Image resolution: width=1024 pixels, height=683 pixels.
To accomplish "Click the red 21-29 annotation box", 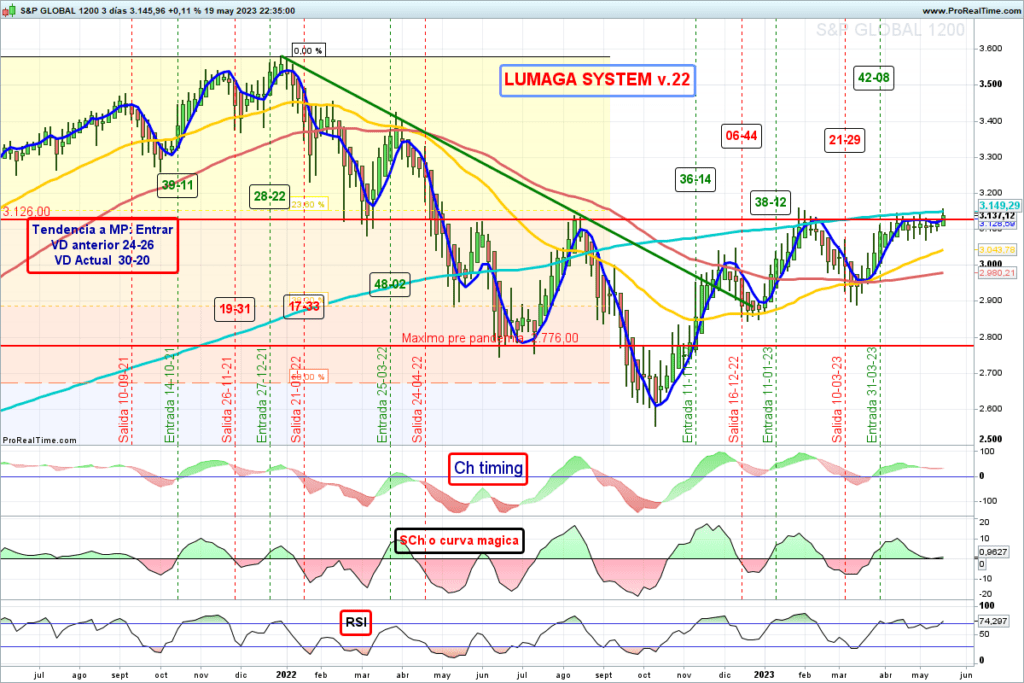I will (844, 140).
